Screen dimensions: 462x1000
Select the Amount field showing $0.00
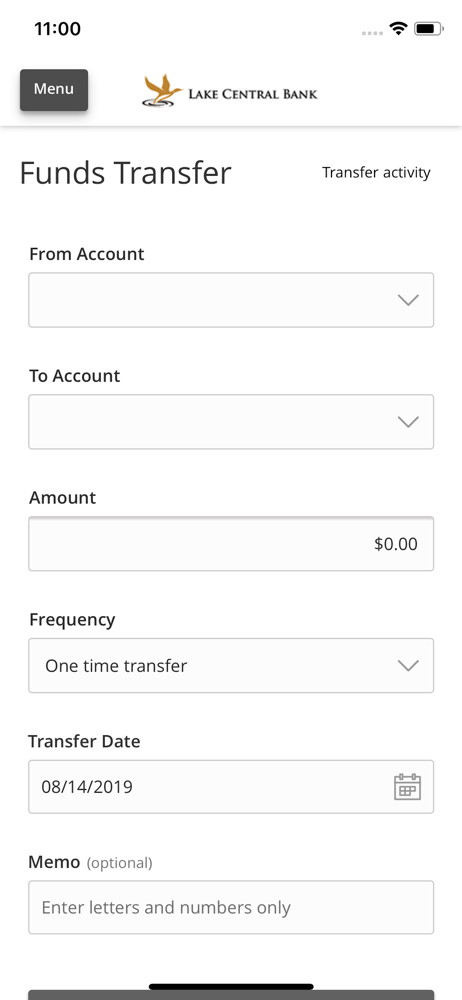tap(231, 543)
